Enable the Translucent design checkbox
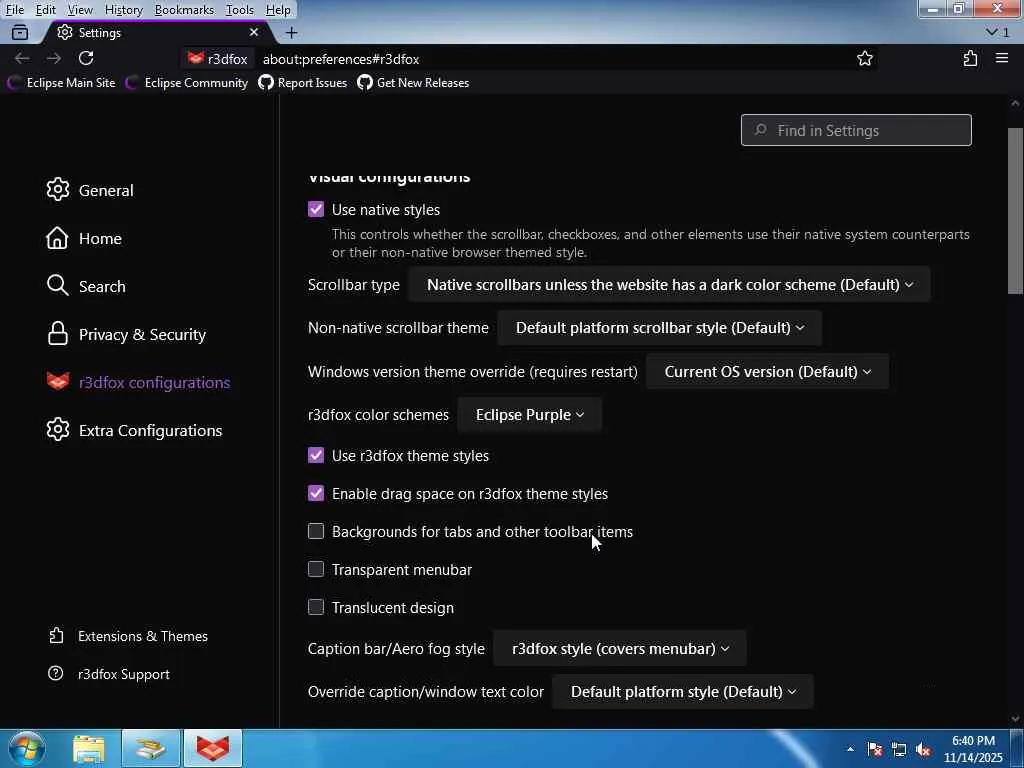1024x768 pixels. [x=316, y=607]
